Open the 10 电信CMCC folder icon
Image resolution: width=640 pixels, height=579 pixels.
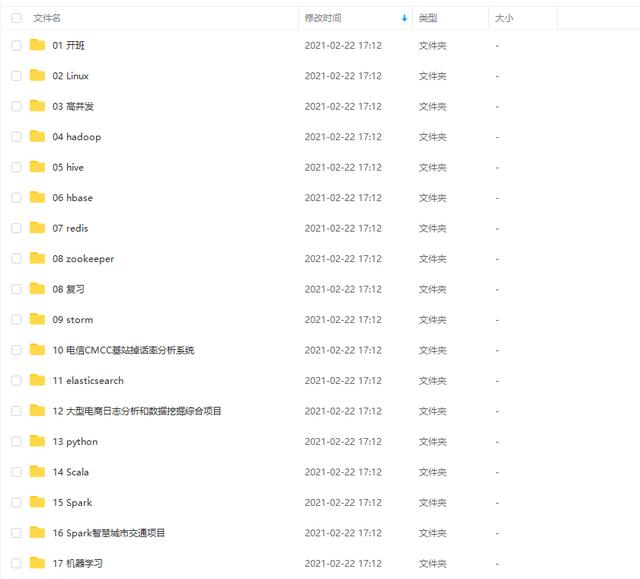coord(37,350)
